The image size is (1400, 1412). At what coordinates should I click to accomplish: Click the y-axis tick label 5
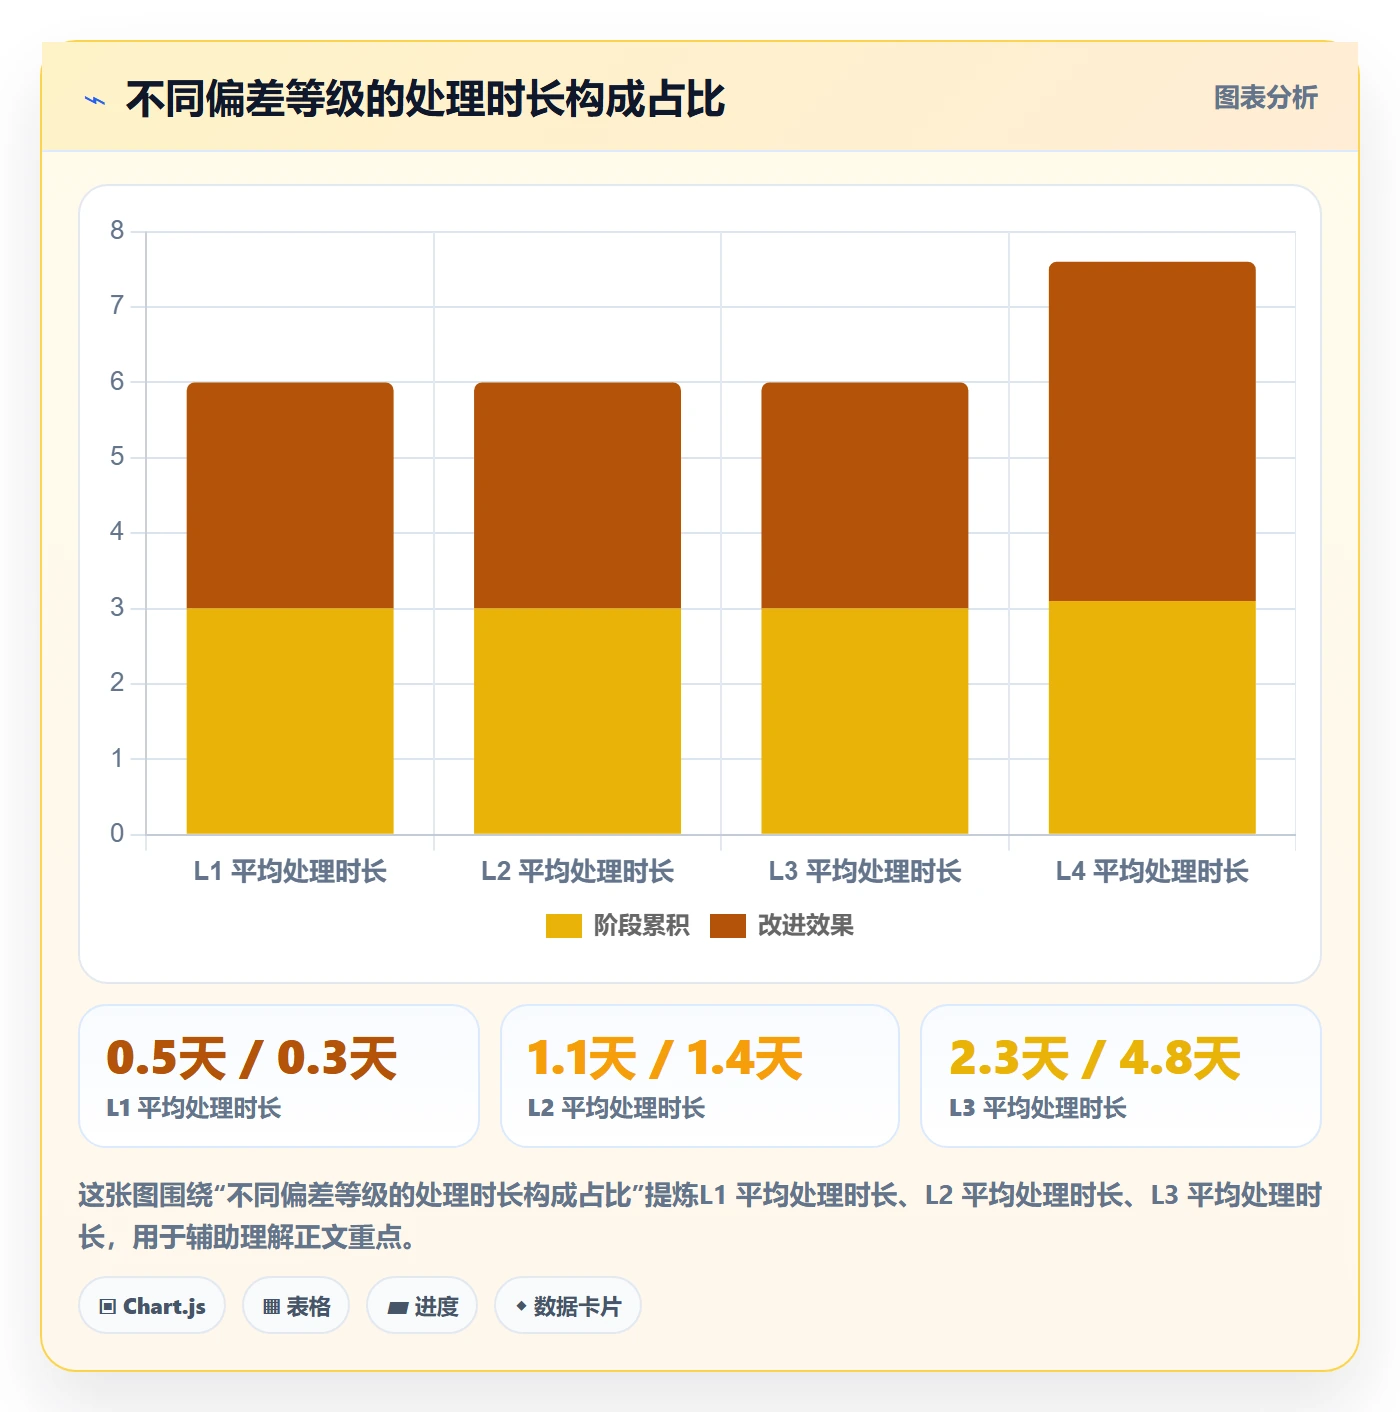click(117, 457)
